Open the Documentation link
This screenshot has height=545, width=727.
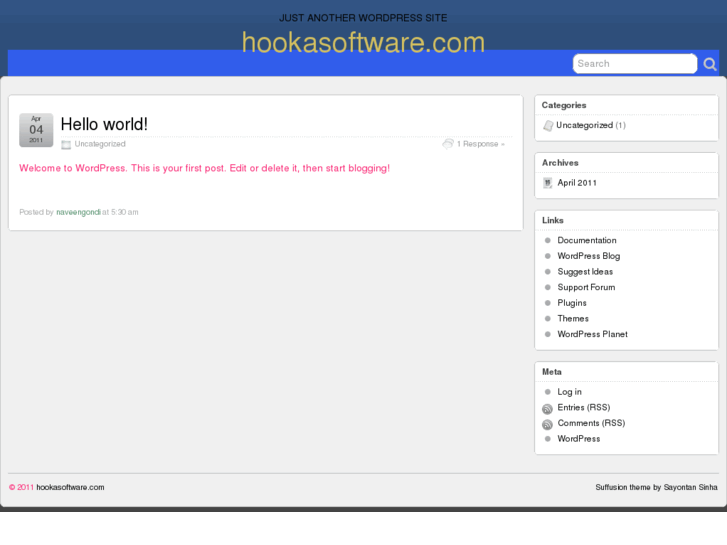coord(587,240)
